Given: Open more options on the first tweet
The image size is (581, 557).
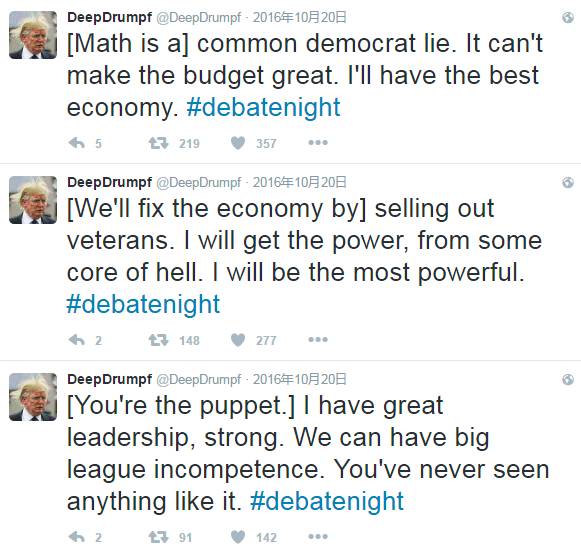Looking at the screenshot, I should pos(318,143).
